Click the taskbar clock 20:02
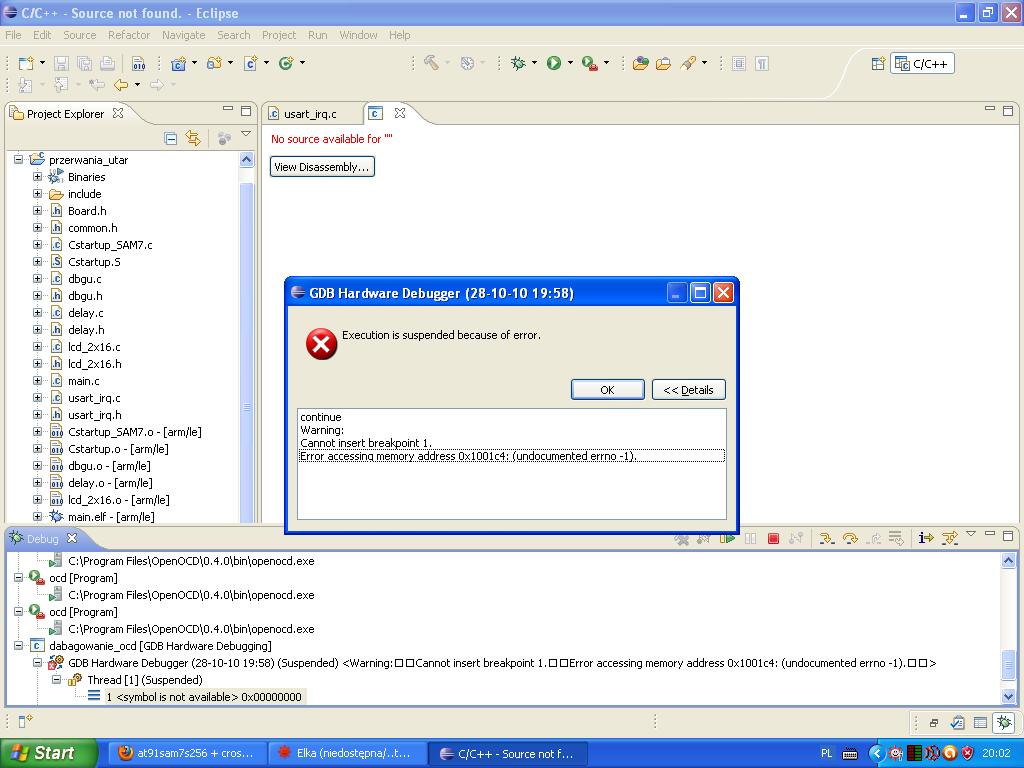Image resolution: width=1024 pixels, height=768 pixels. (x=996, y=753)
